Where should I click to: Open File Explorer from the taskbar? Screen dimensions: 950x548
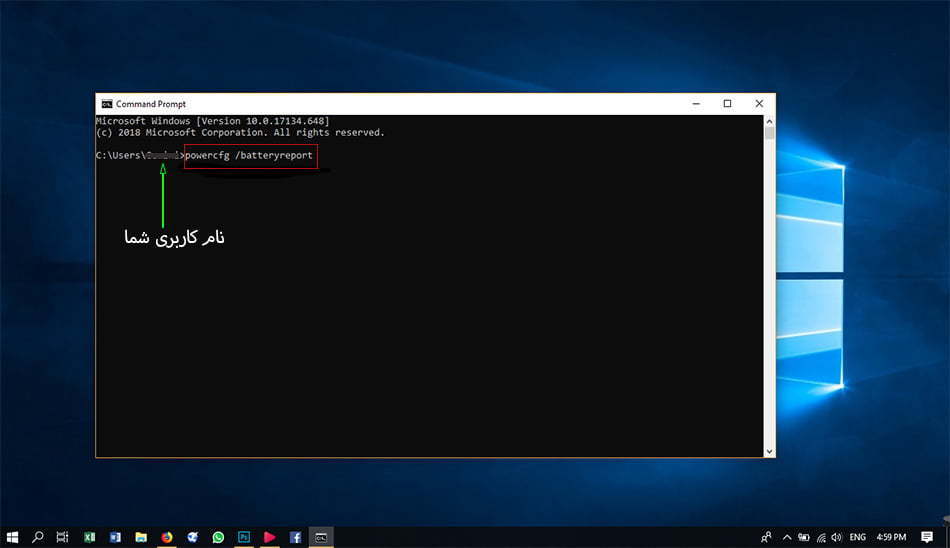click(141, 537)
